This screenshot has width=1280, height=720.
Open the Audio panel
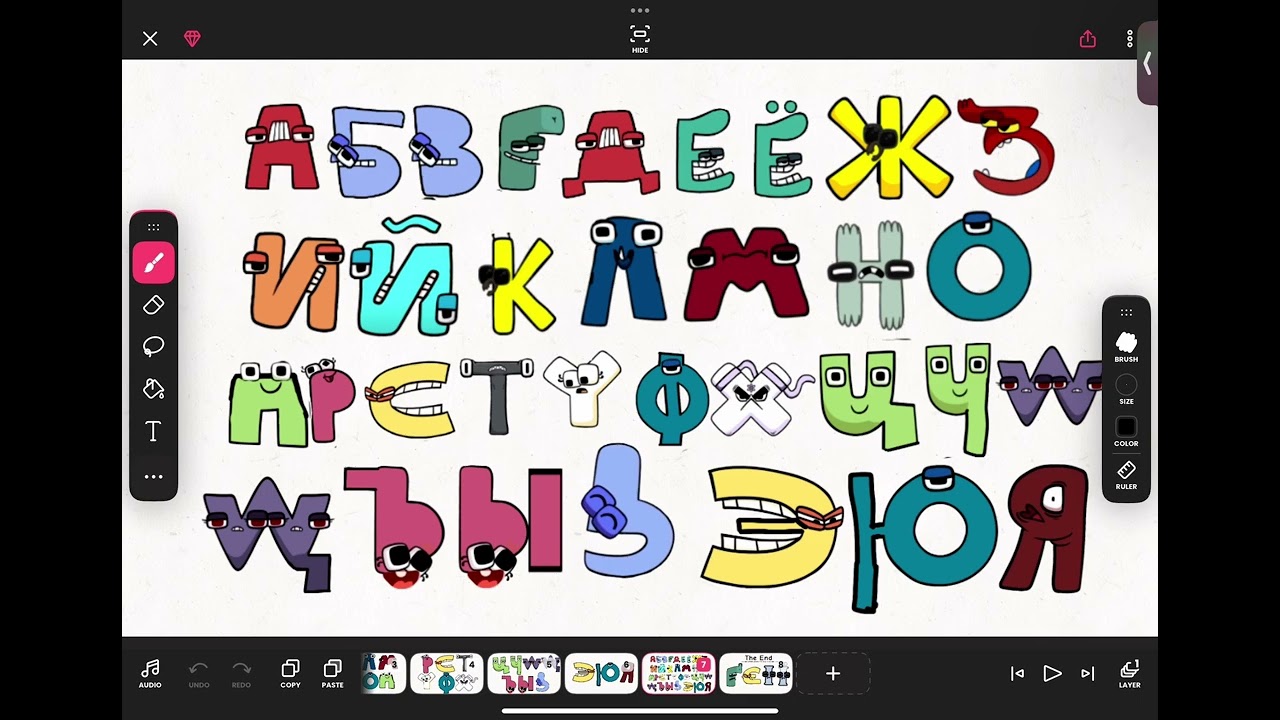pyautogui.click(x=150, y=673)
